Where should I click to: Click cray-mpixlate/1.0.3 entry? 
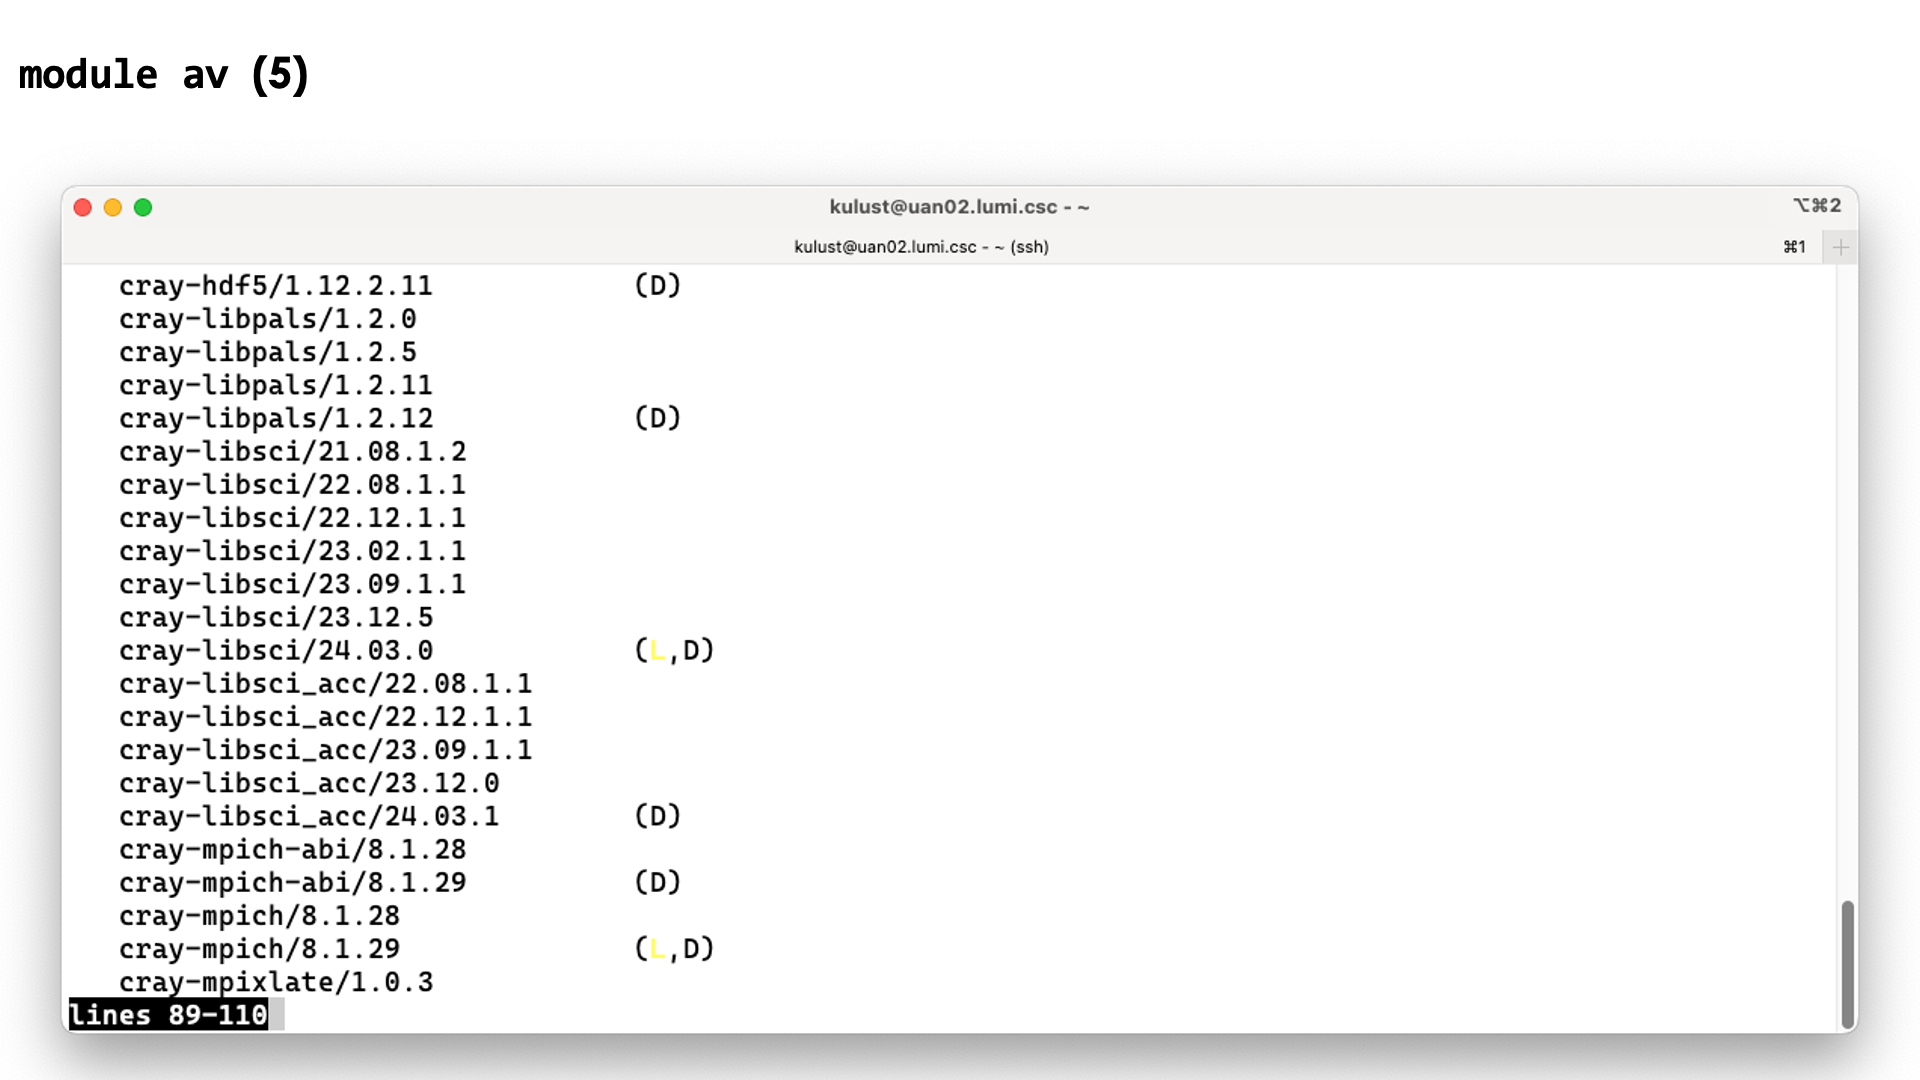point(276,982)
